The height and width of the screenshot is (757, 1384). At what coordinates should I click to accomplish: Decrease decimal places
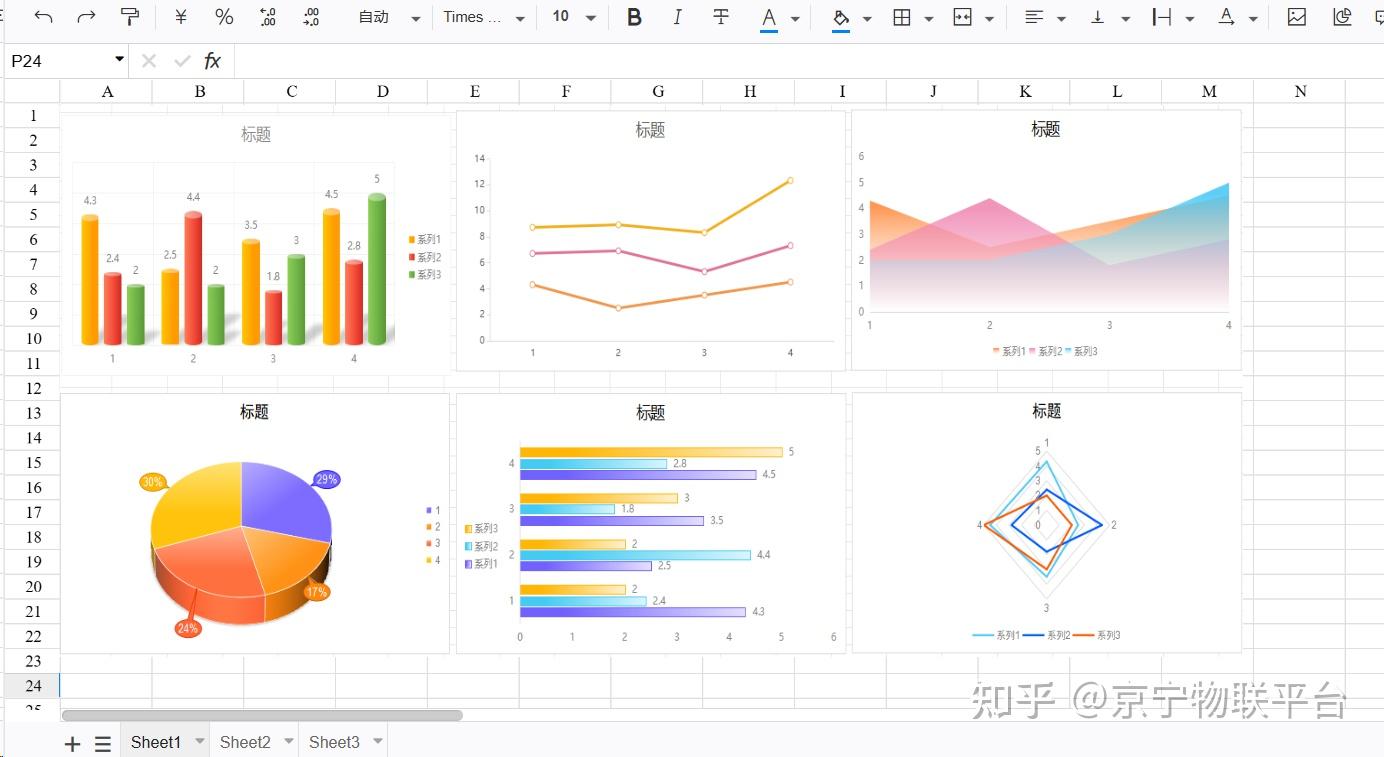[268, 17]
